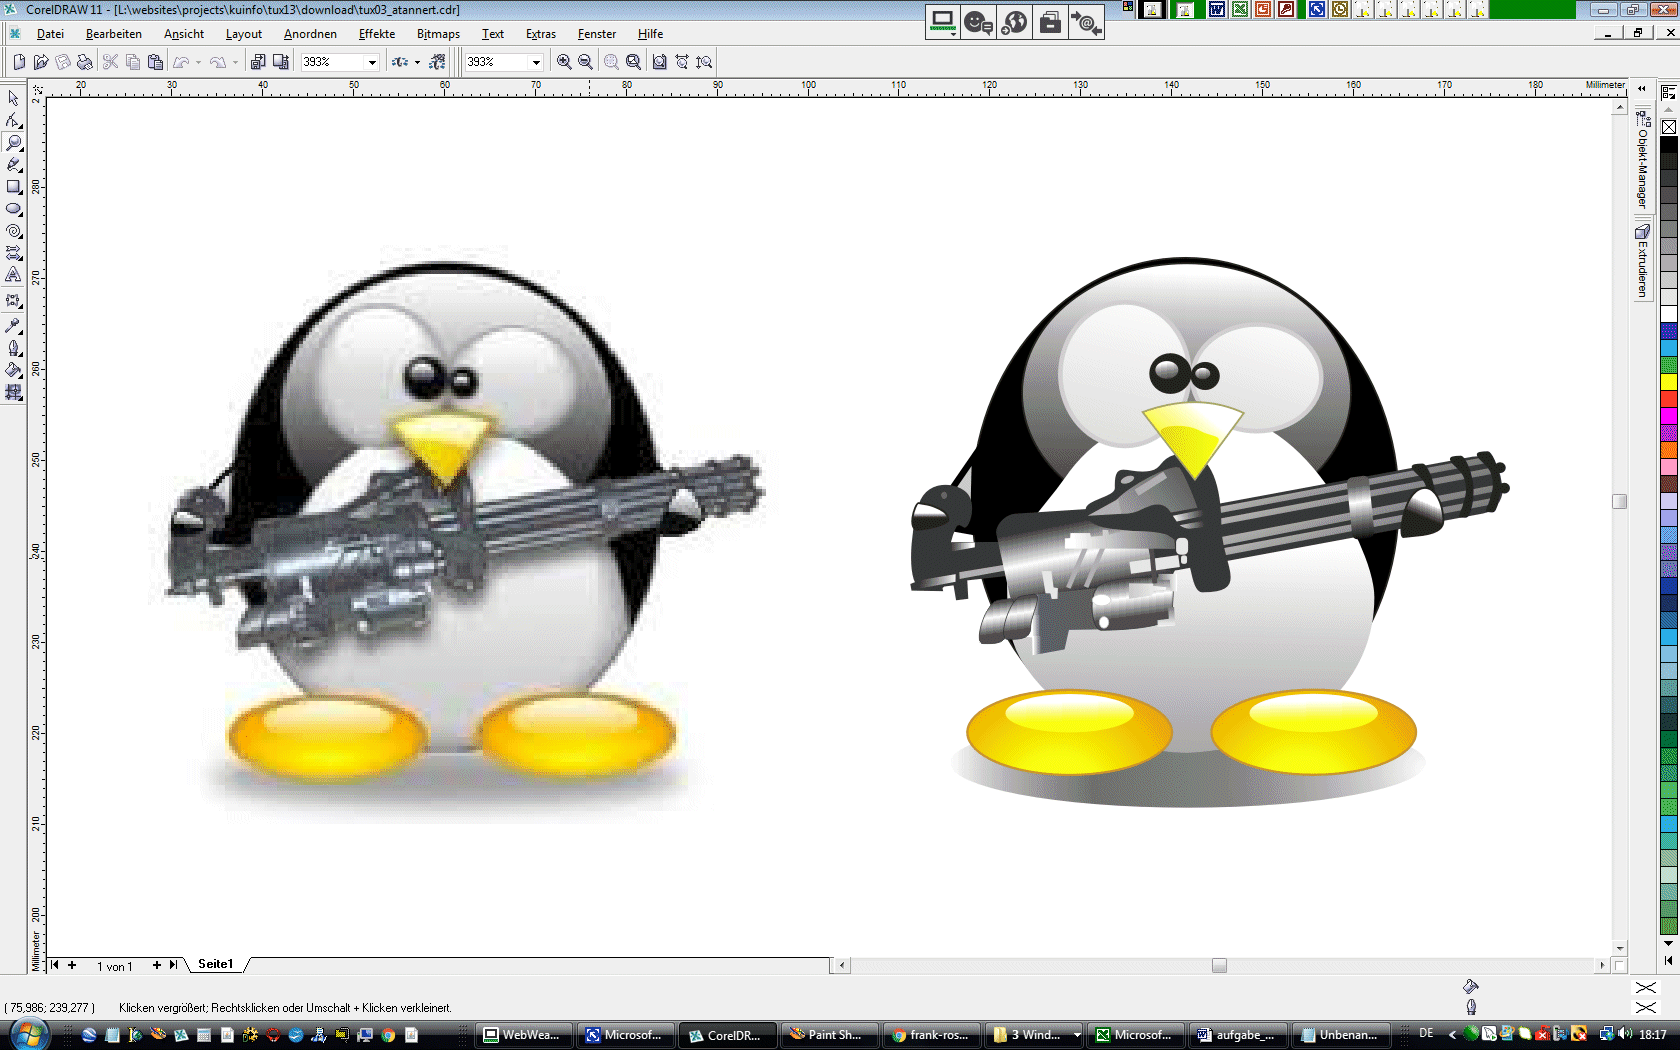Pick the red color swatch in palette
The width and height of the screenshot is (1680, 1050).
1668,399
